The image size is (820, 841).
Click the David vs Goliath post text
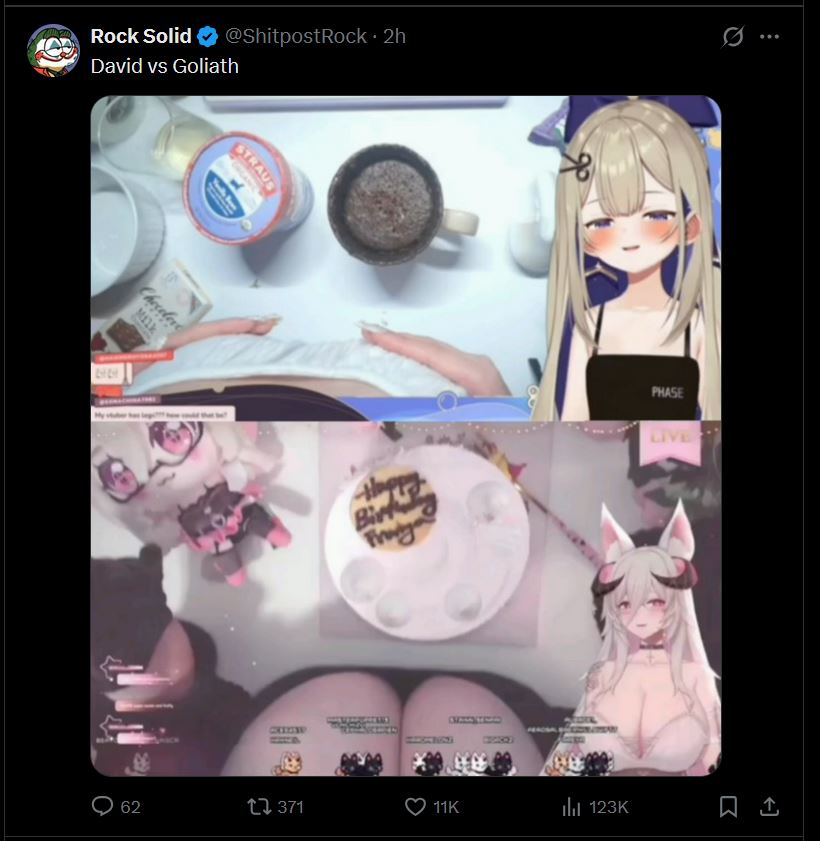(x=165, y=66)
